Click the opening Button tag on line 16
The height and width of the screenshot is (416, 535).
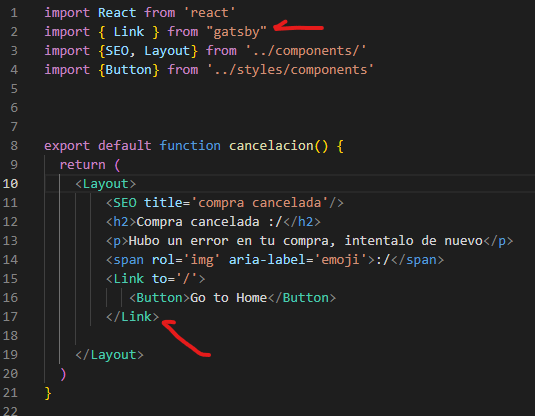click(159, 298)
